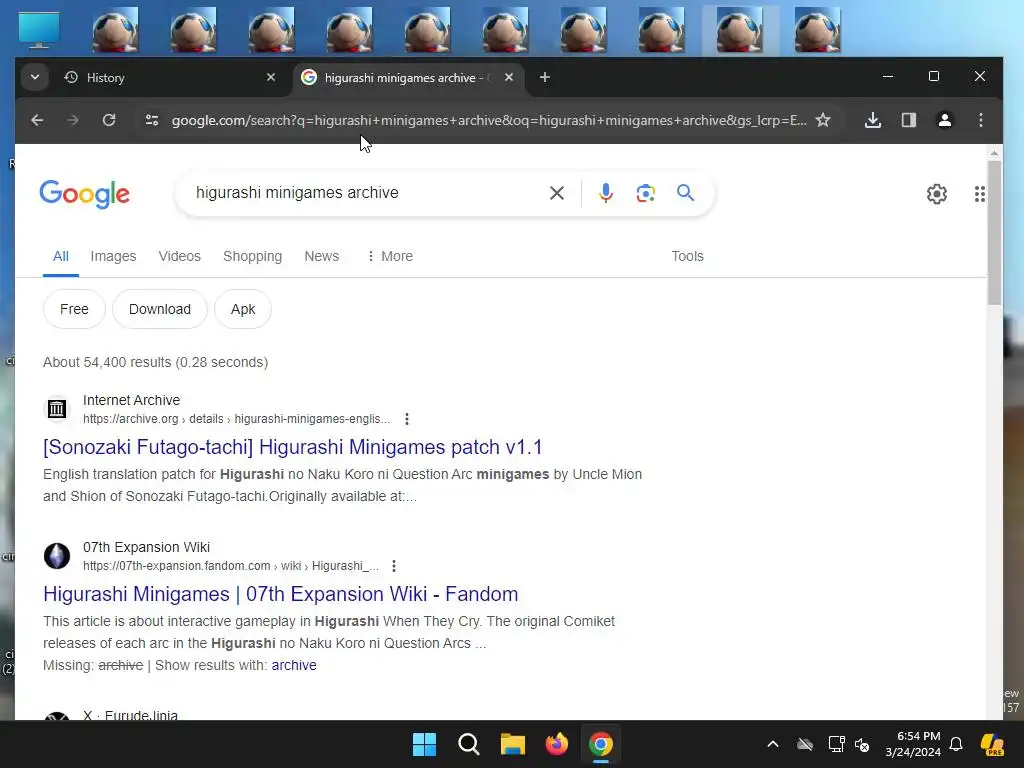Open more options for Internet Archive result
This screenshot has width=1024, height=768.
pos(407,419)
